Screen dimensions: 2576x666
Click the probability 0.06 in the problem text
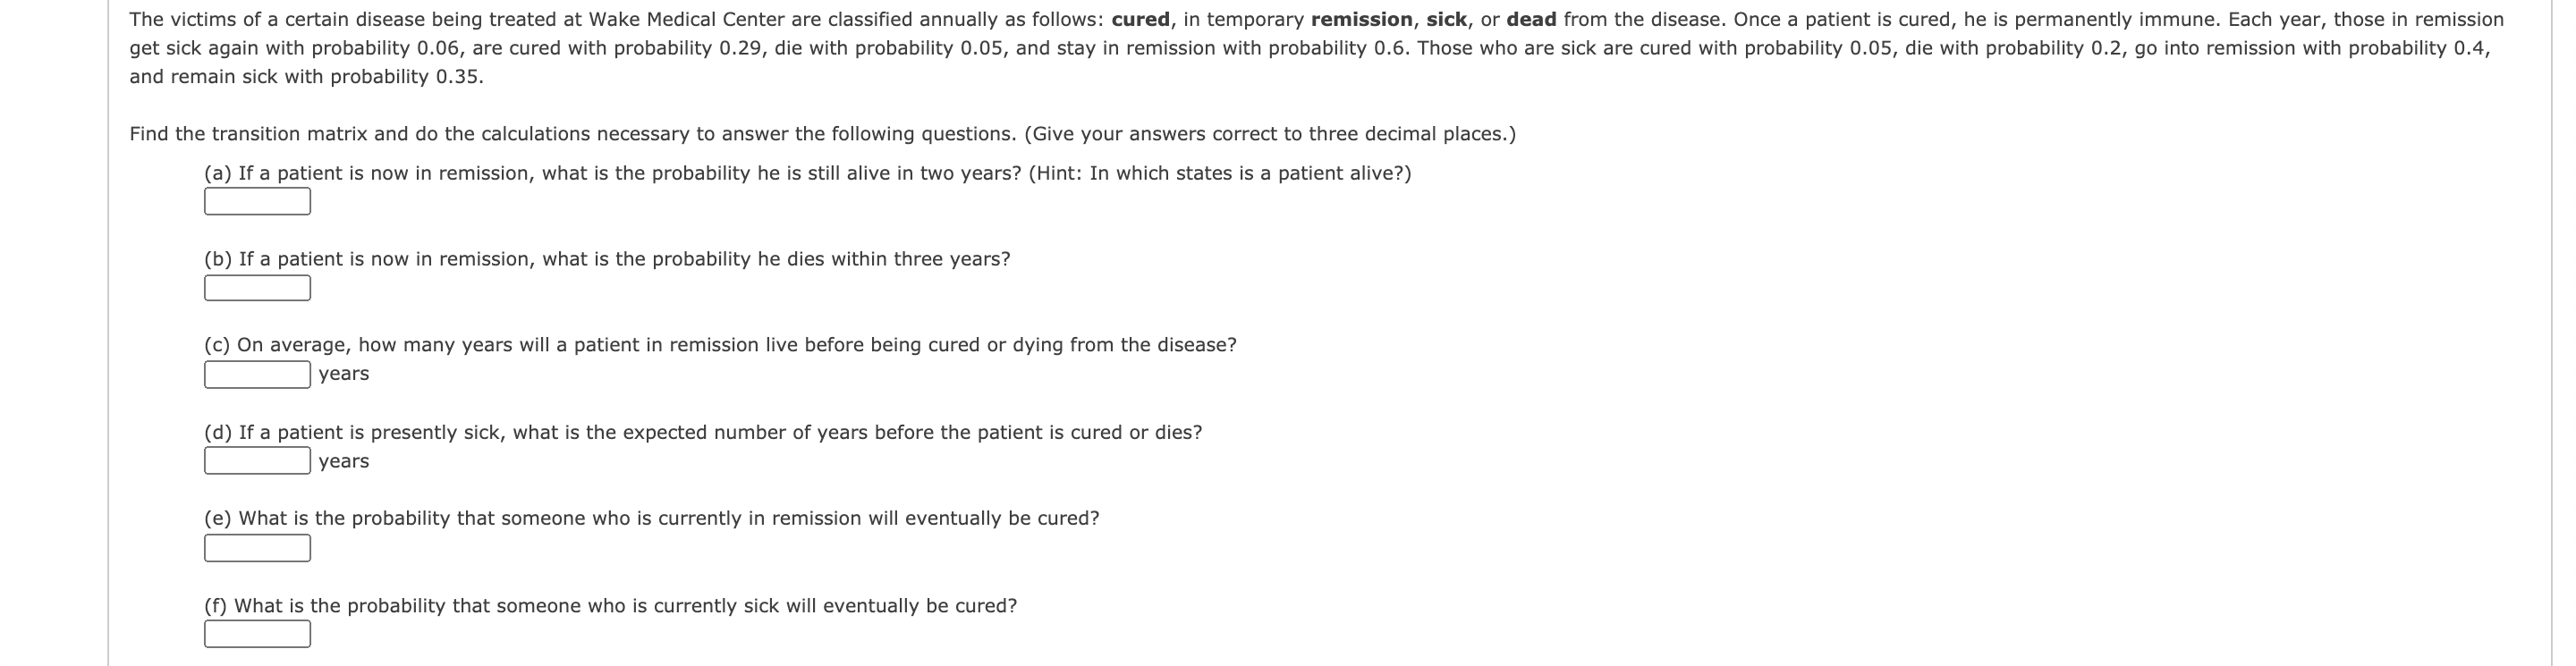pos(437,45)
